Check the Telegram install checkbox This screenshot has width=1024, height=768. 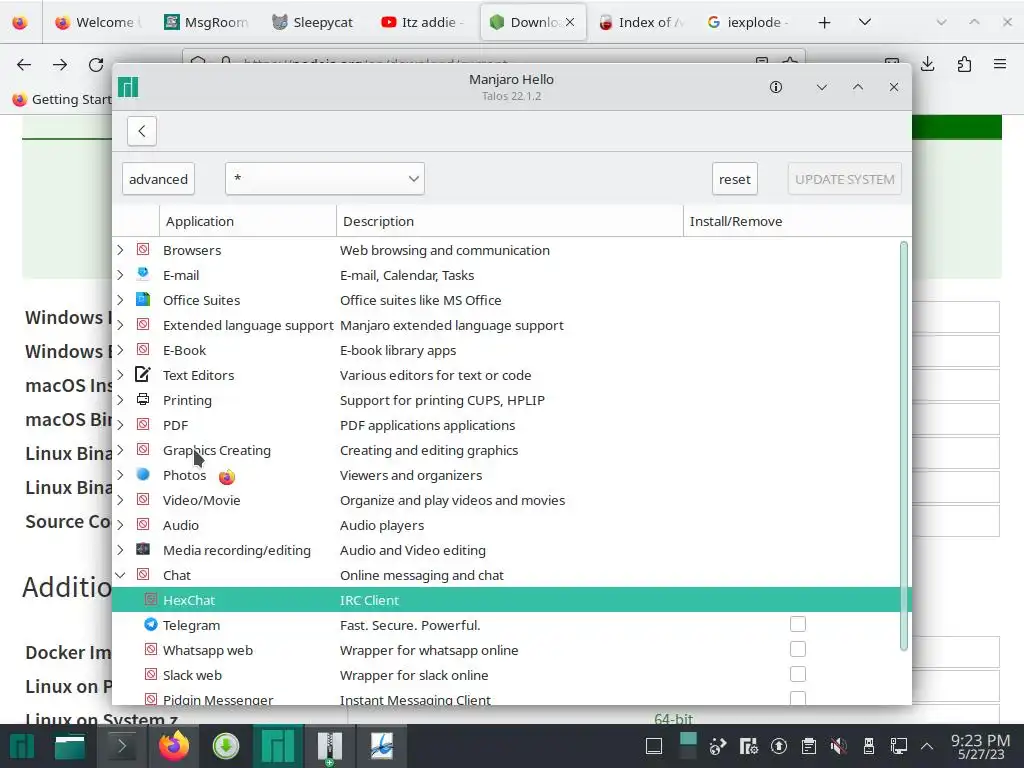[797, 624]
